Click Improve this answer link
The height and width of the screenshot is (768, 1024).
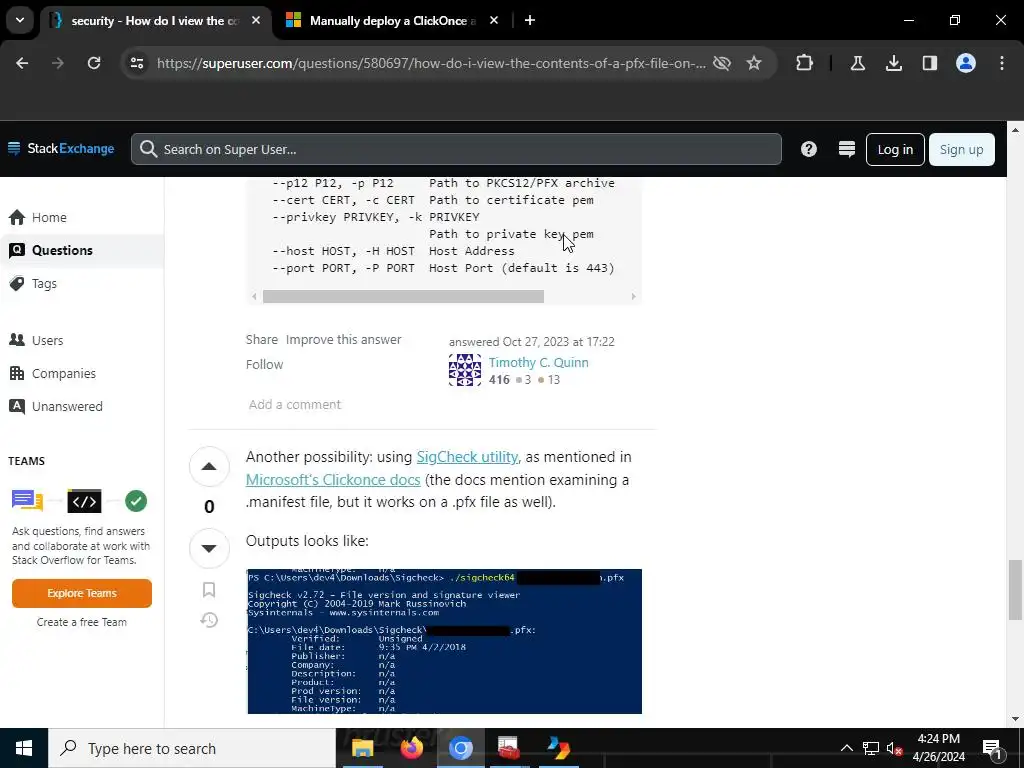click(344, 340)
